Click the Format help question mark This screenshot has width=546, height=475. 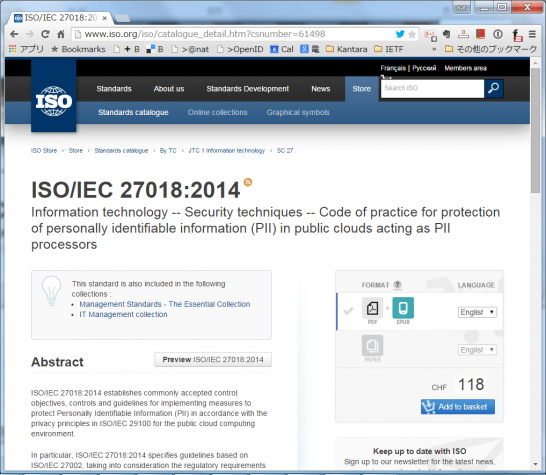point(397,285)
